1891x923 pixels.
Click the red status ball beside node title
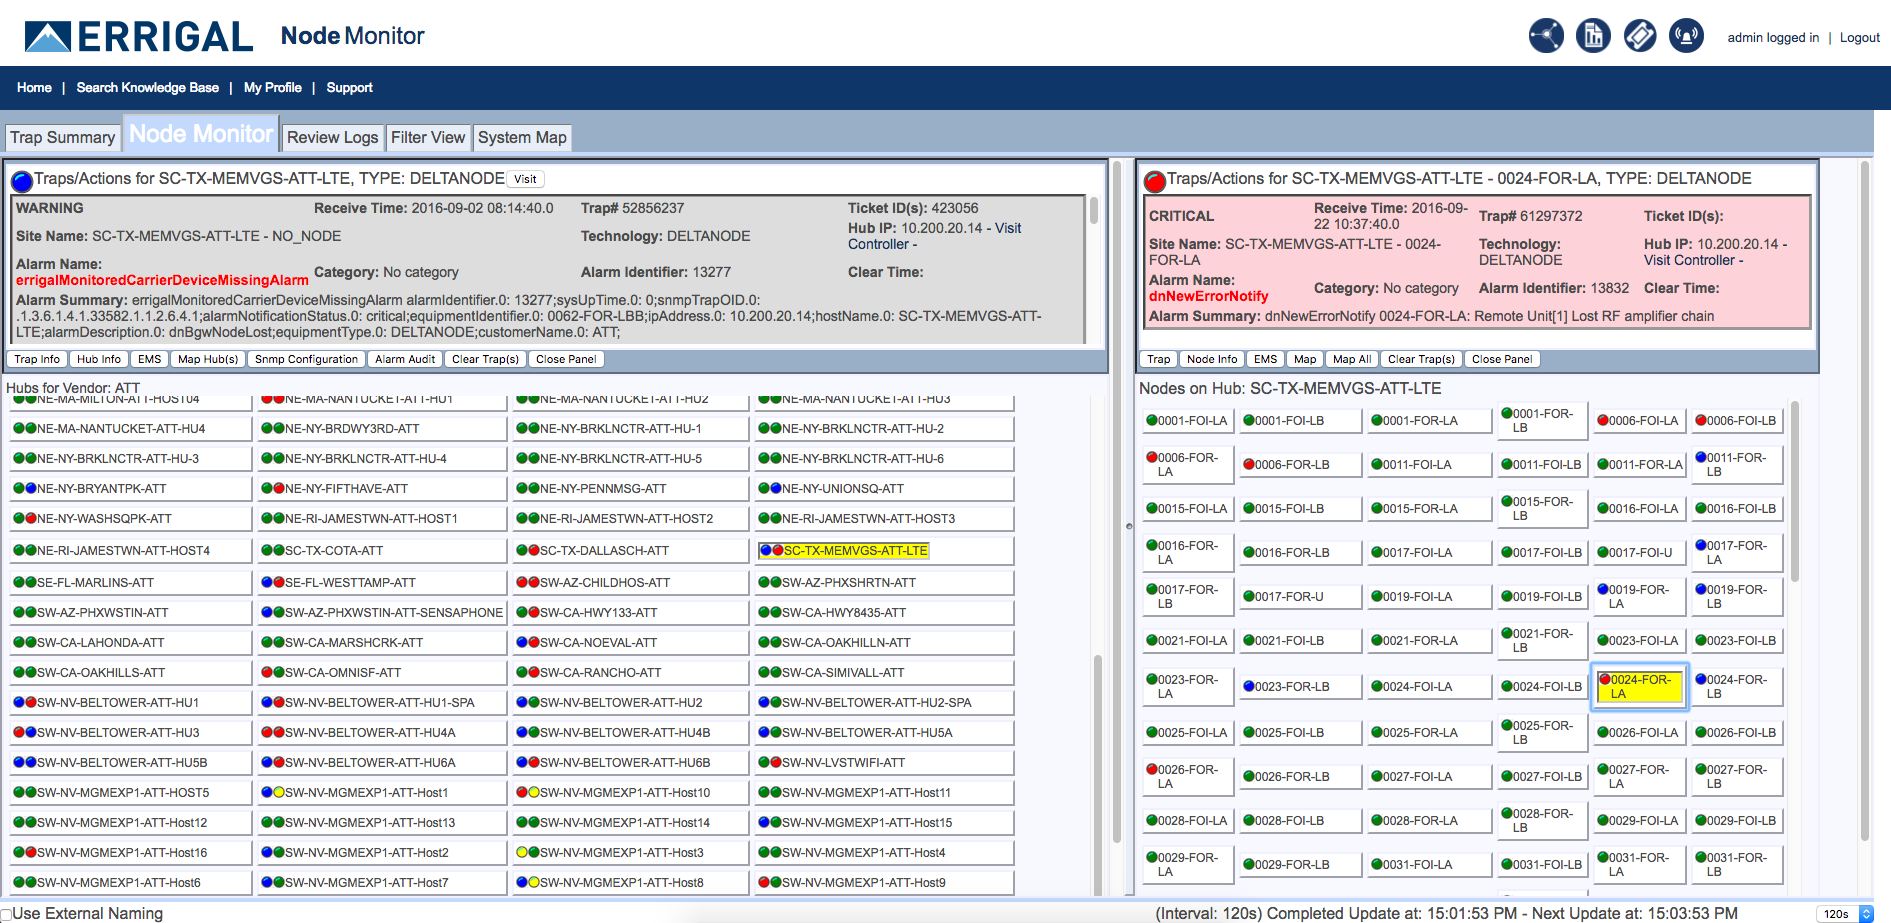click(1155, 181)
